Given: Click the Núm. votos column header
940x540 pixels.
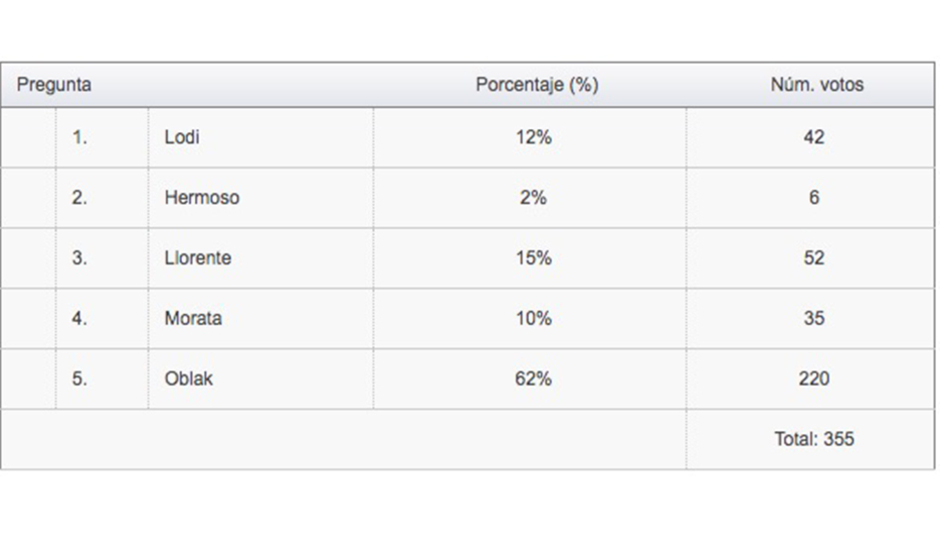Looking at the screenshot, I should tap(816, 85).
